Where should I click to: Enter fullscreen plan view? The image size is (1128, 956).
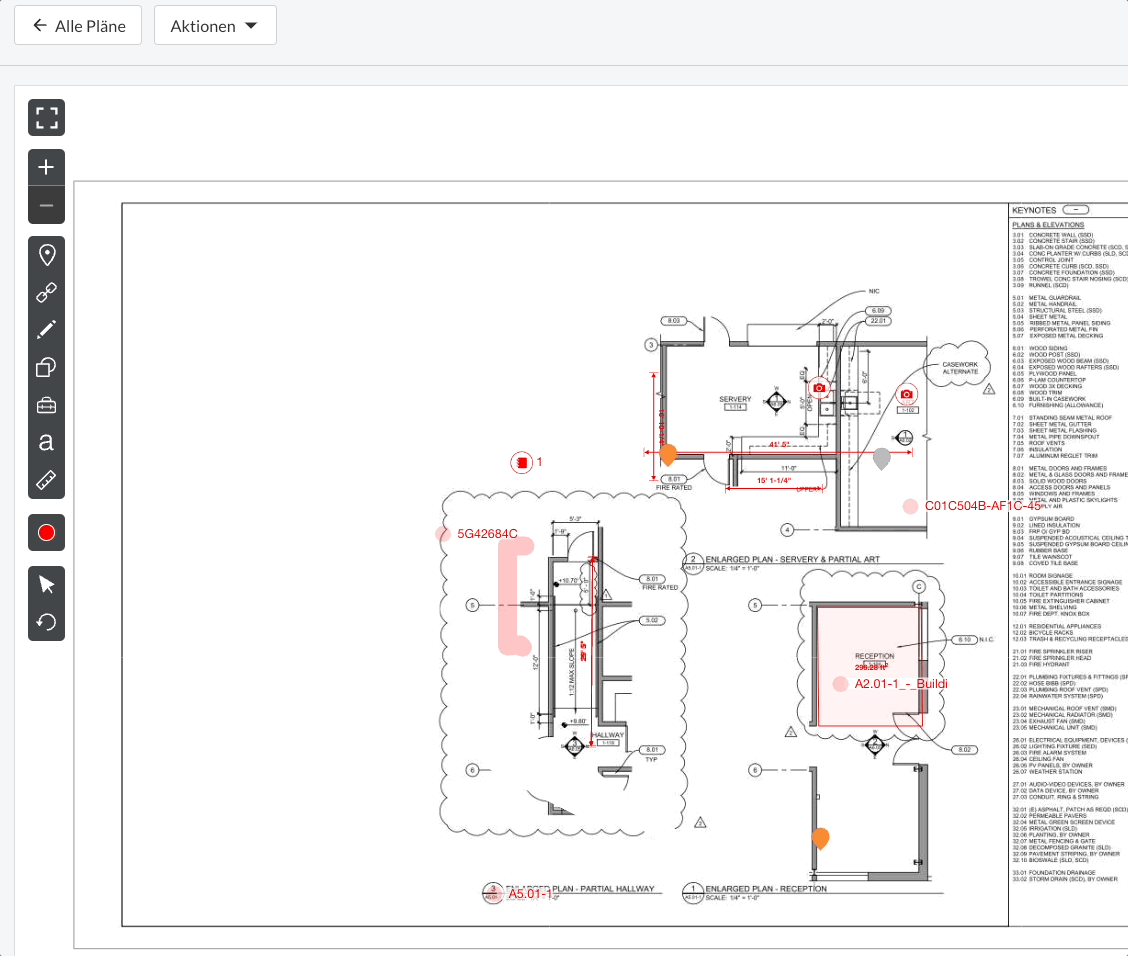pos(46,118)
